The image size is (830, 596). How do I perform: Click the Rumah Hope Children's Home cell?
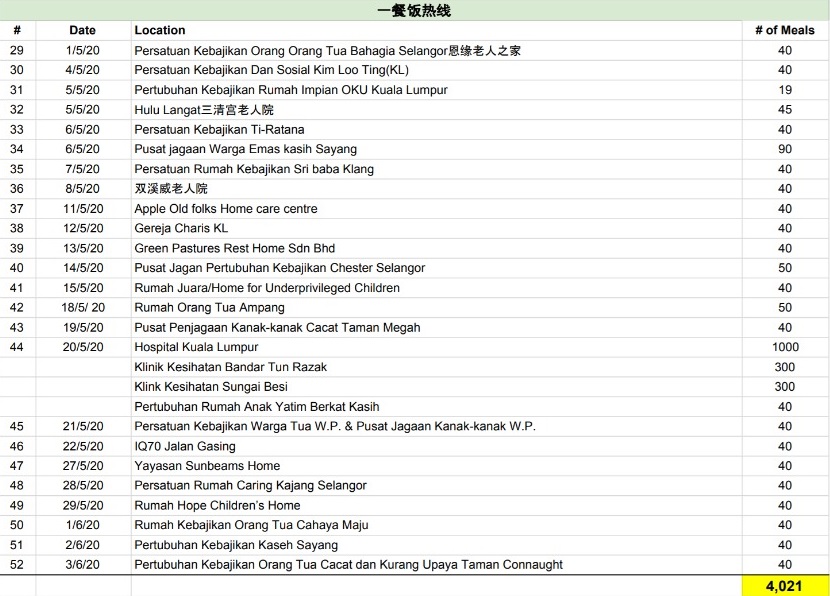(x=217, y=506)
